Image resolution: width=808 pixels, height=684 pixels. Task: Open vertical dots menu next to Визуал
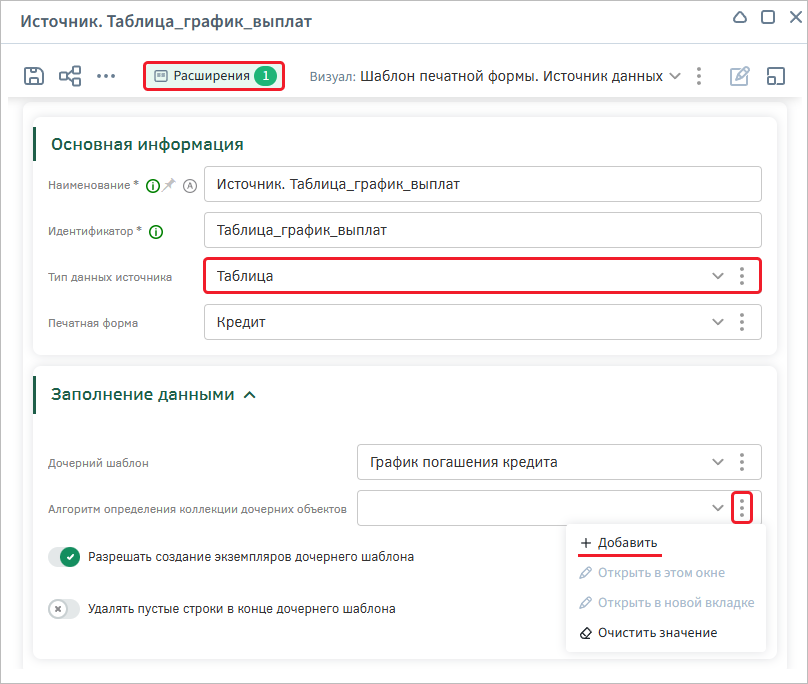(699, 76)
